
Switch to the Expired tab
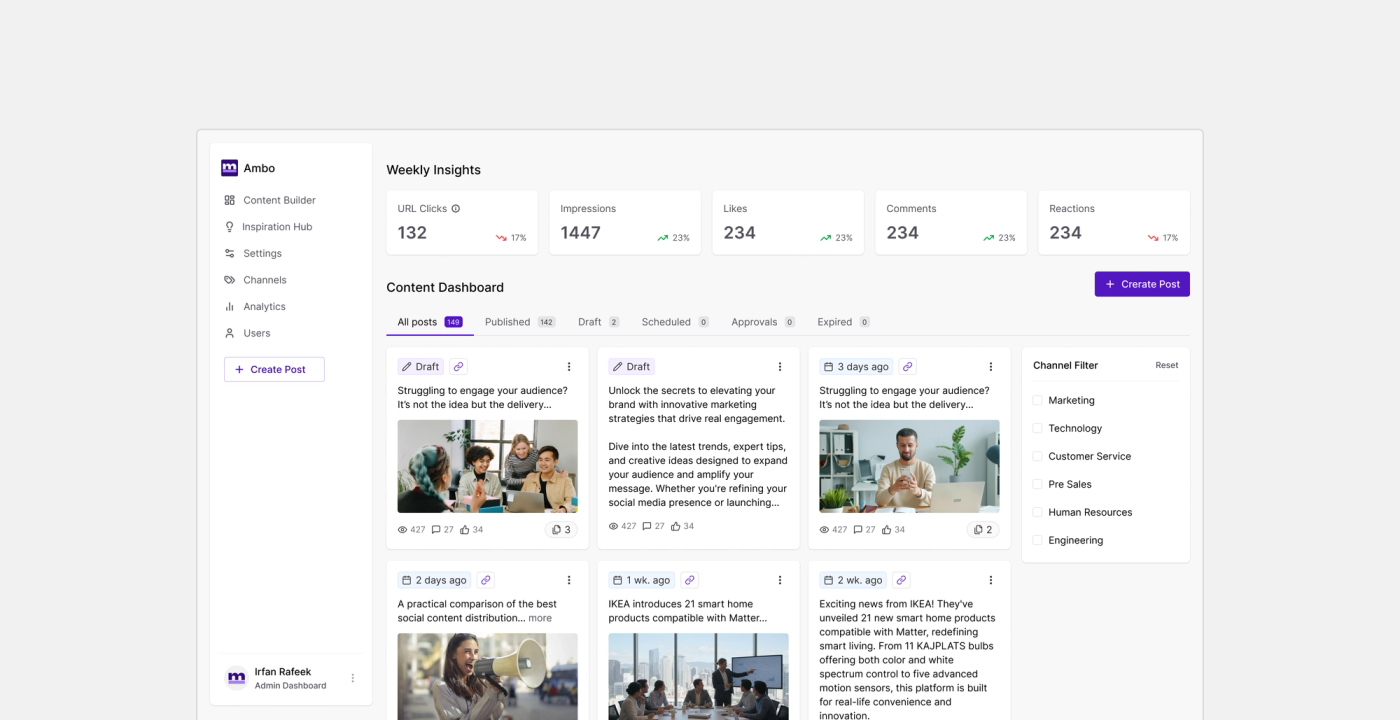point(843,322)
